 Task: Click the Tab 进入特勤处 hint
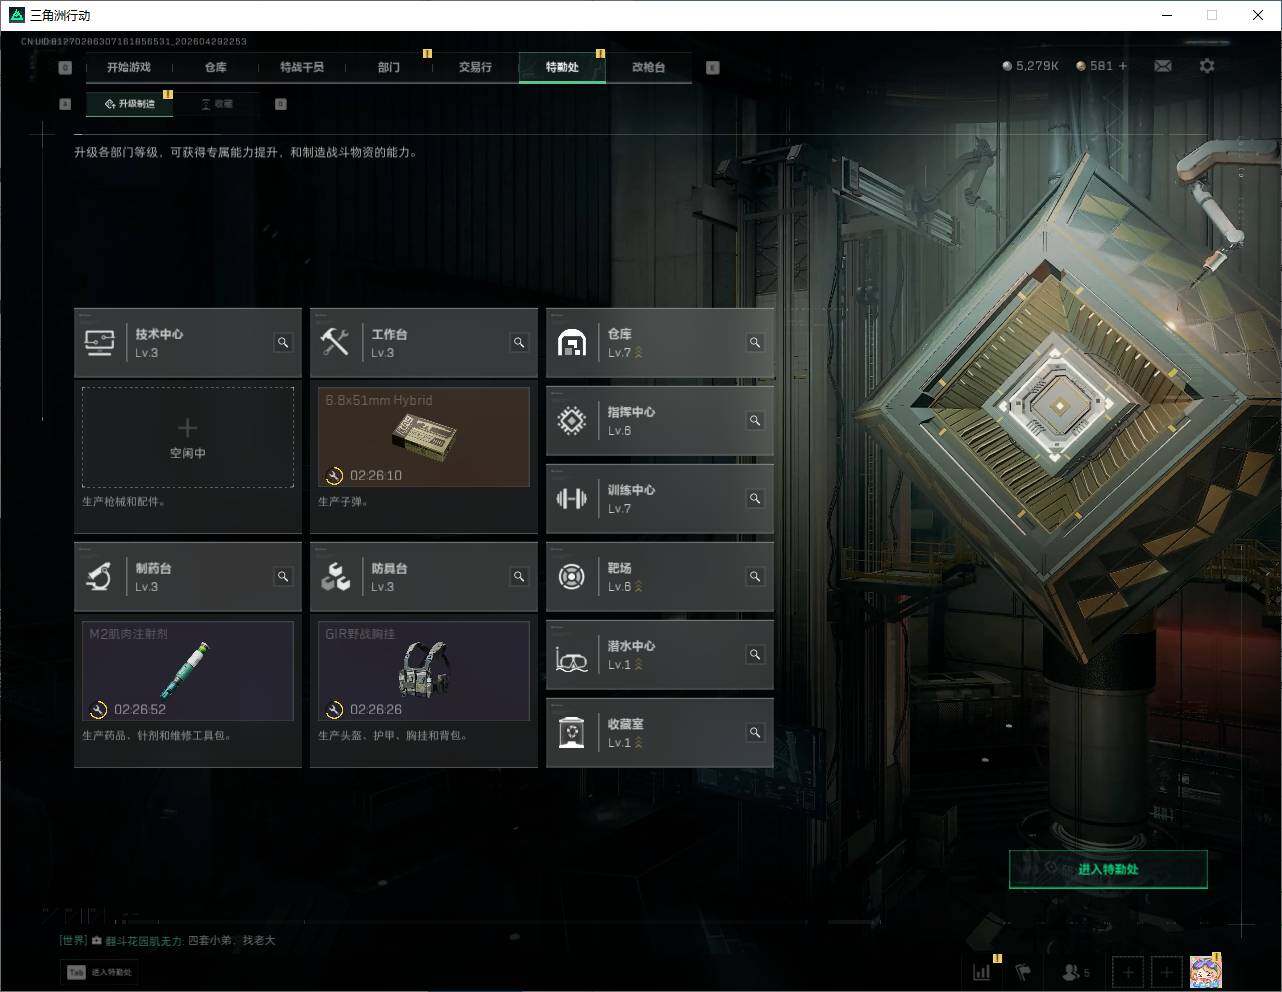coord(100,972)
